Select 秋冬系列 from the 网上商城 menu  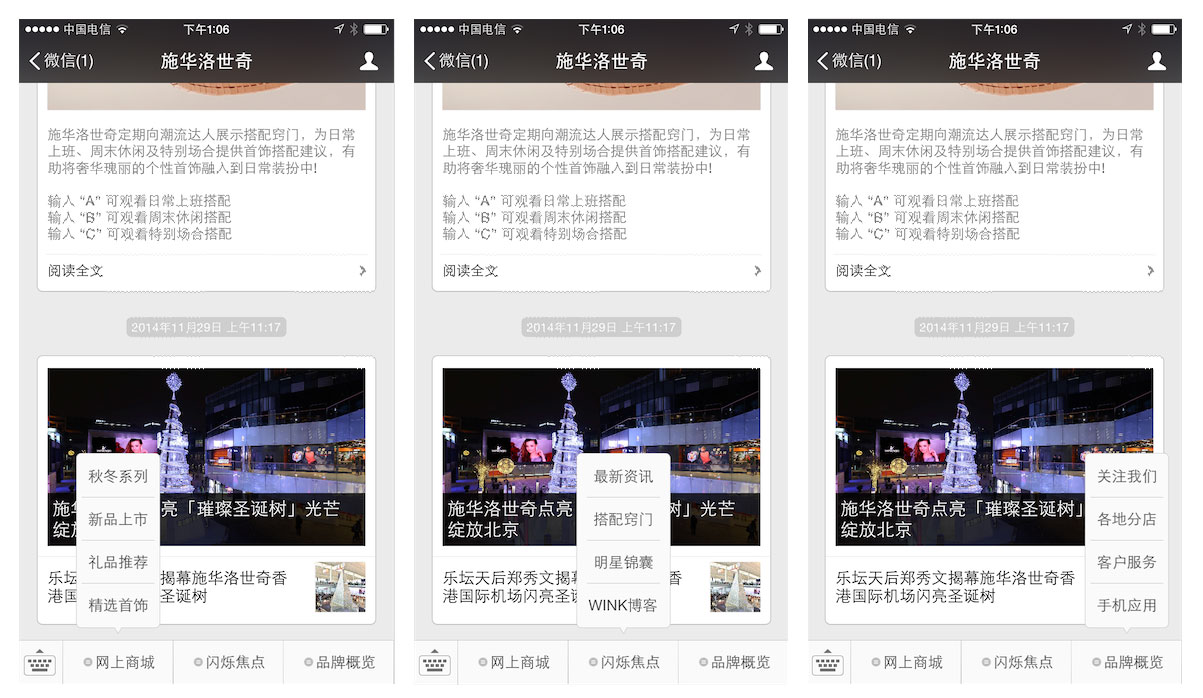(118, 476)
